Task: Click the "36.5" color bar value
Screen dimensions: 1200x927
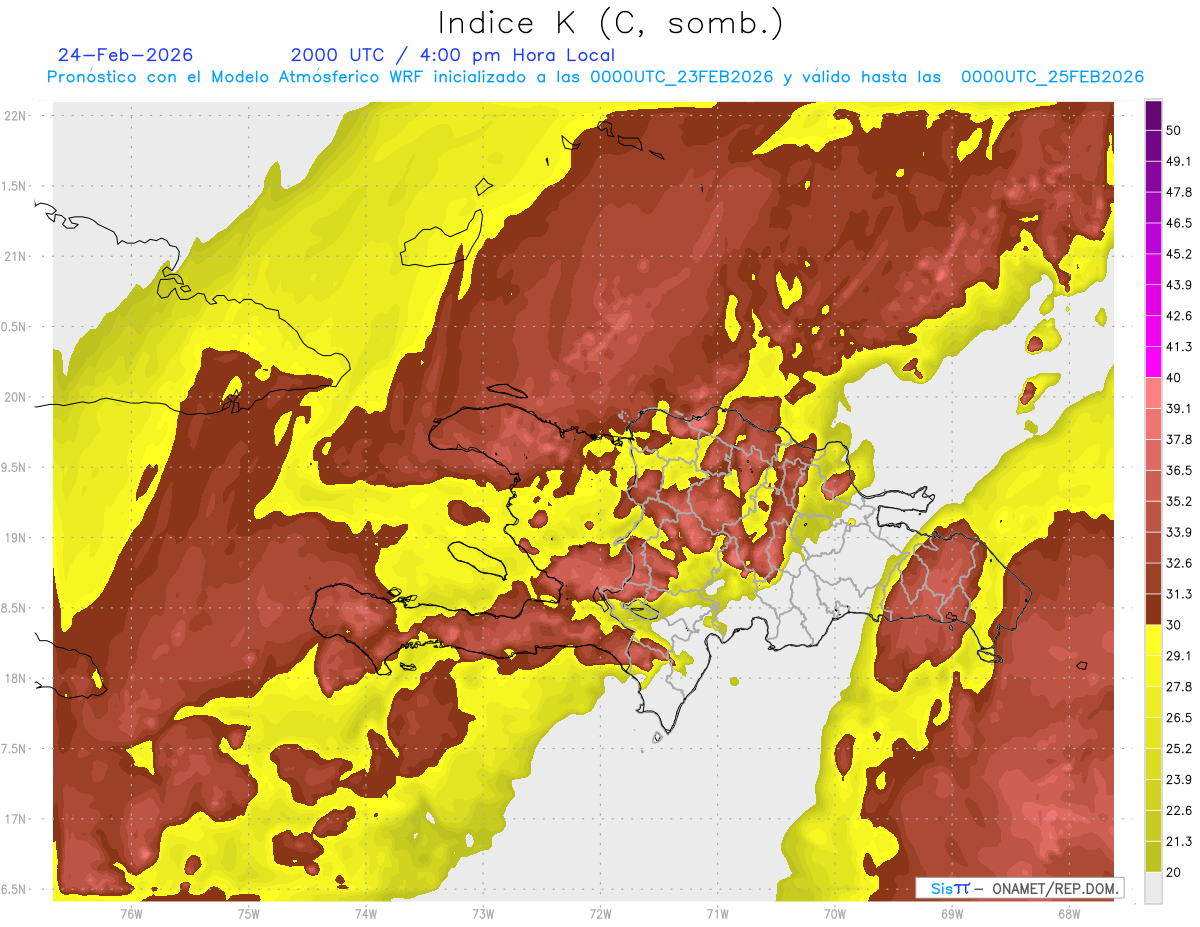Action: click(1178, 470)
